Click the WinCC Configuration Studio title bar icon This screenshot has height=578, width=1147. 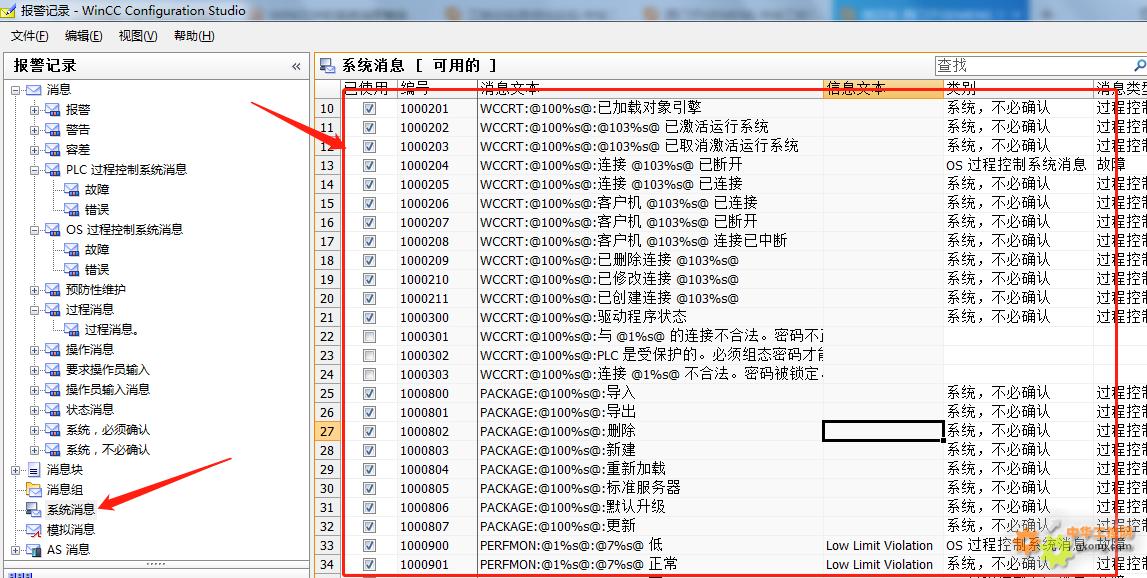[9, 10]
